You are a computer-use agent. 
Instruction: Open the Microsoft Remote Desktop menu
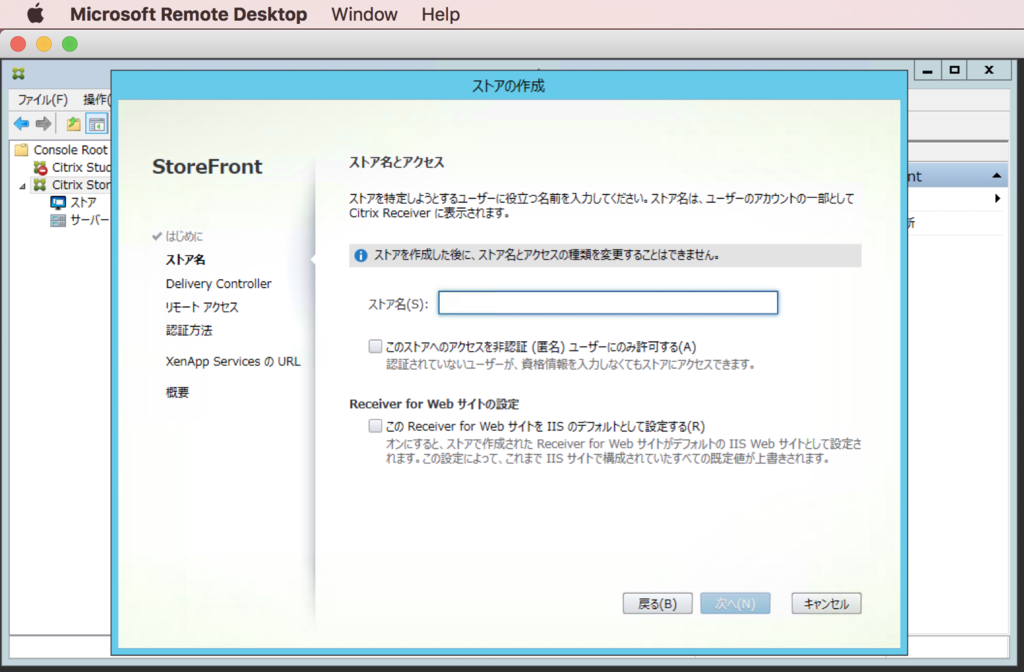tap(188, 14)
